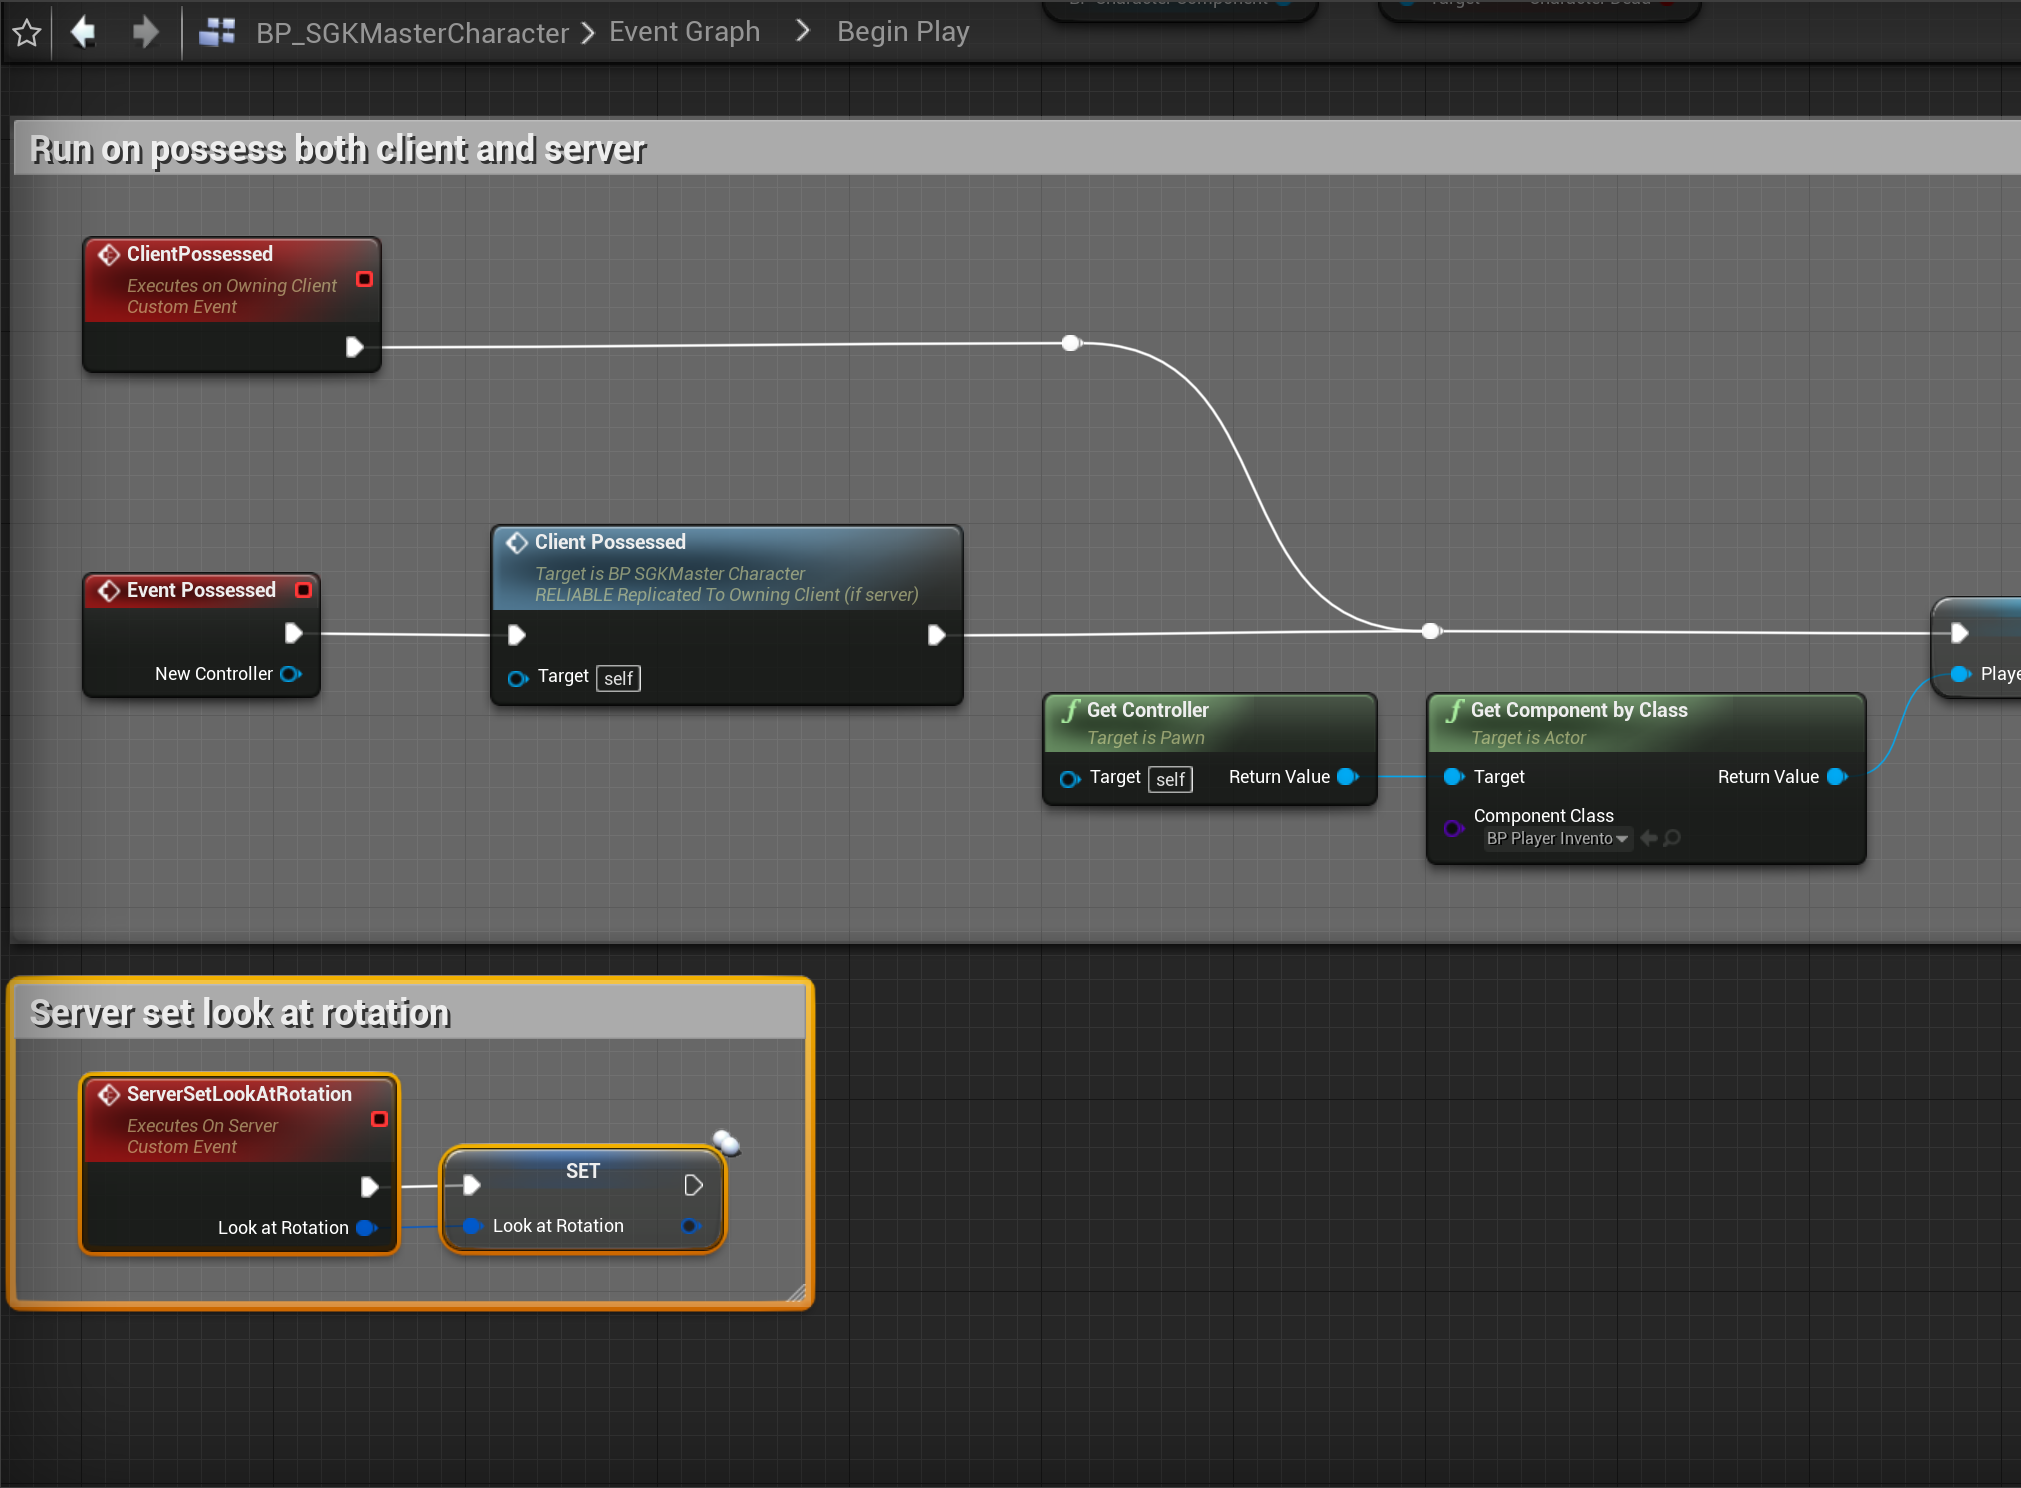Navigate forward with the right arrow
Viewport: 2021px width, 1488px height.
(x=145, y=32)
